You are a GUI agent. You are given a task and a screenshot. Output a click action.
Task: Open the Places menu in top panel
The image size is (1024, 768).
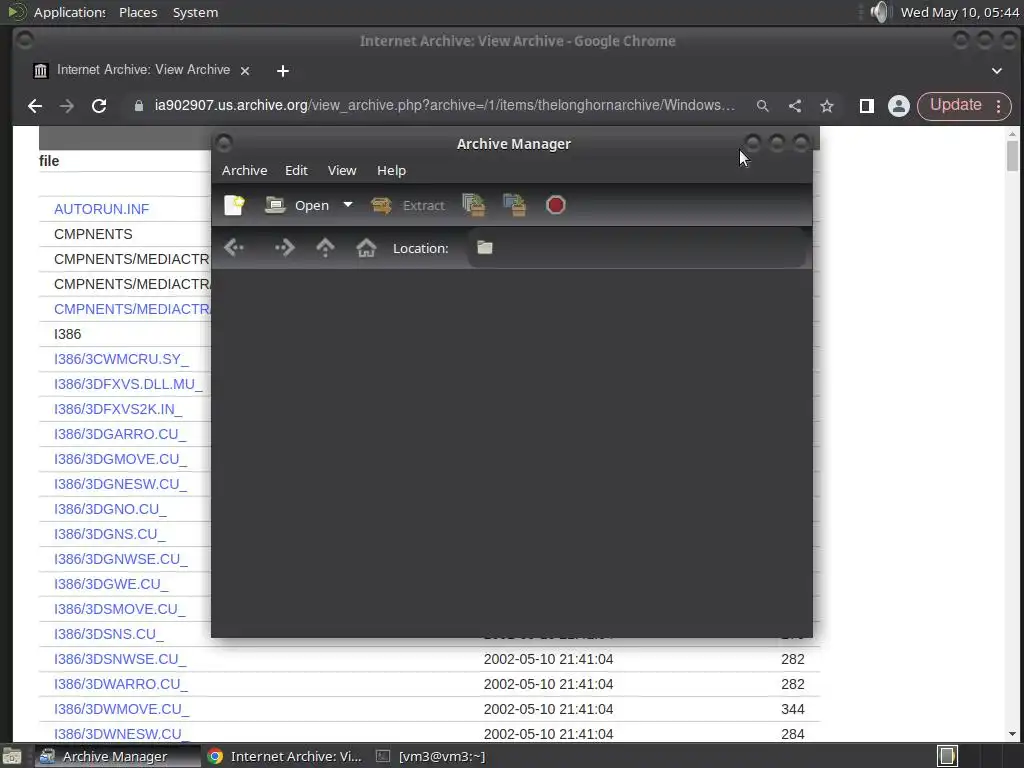click(138, 12)
